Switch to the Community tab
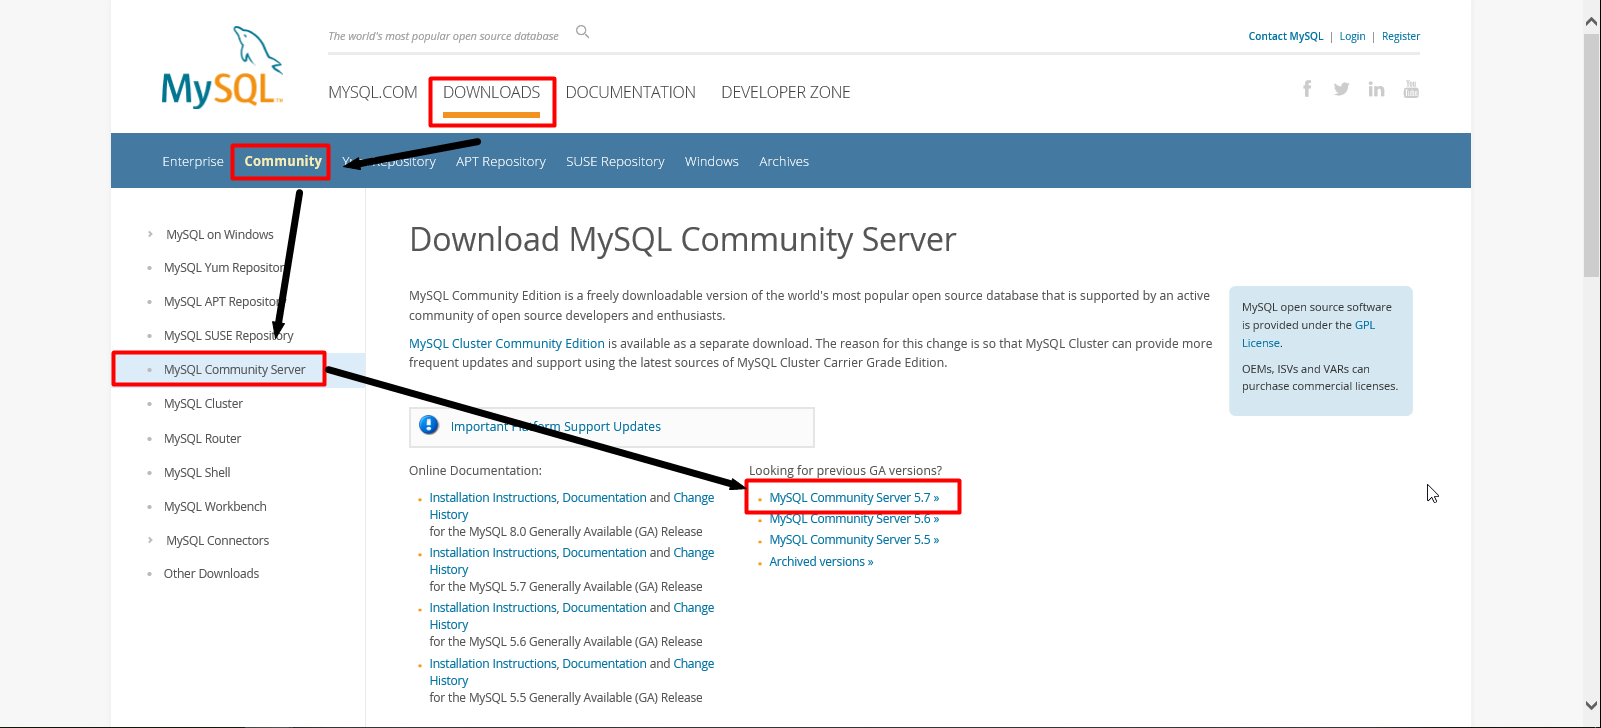Viewport: 1601px width, 728px height. [283, 161]
